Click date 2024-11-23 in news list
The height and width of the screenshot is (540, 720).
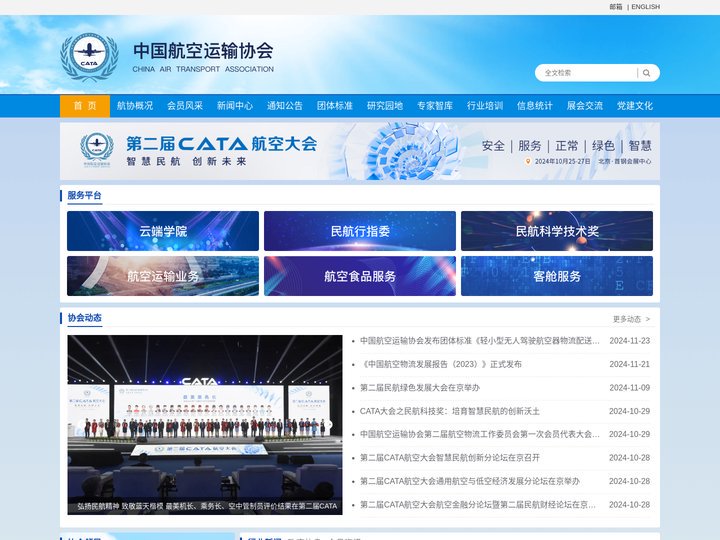(x=630, y=341)
